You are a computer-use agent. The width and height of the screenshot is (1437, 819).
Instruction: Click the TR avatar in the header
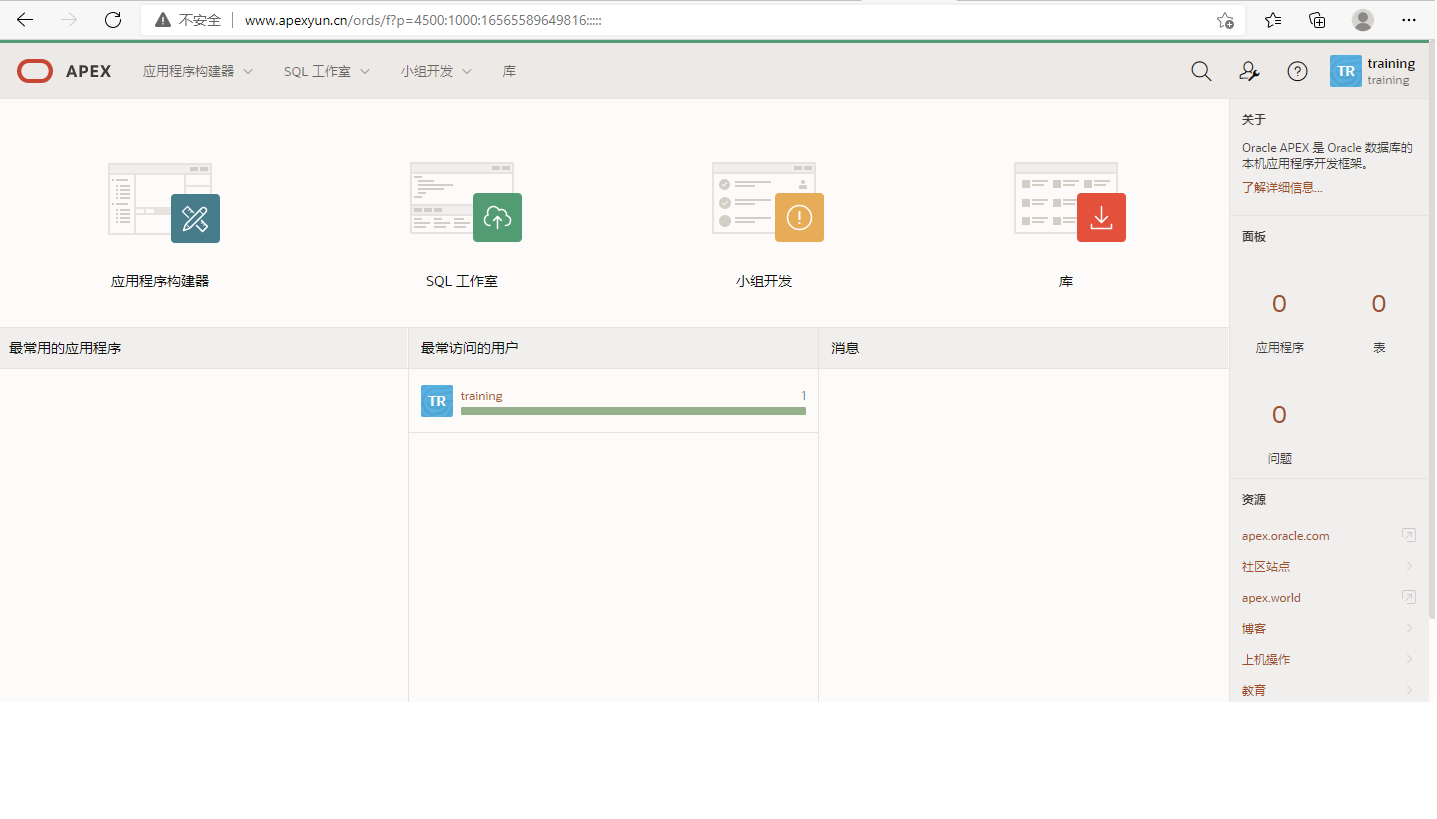click(1346, 71)
